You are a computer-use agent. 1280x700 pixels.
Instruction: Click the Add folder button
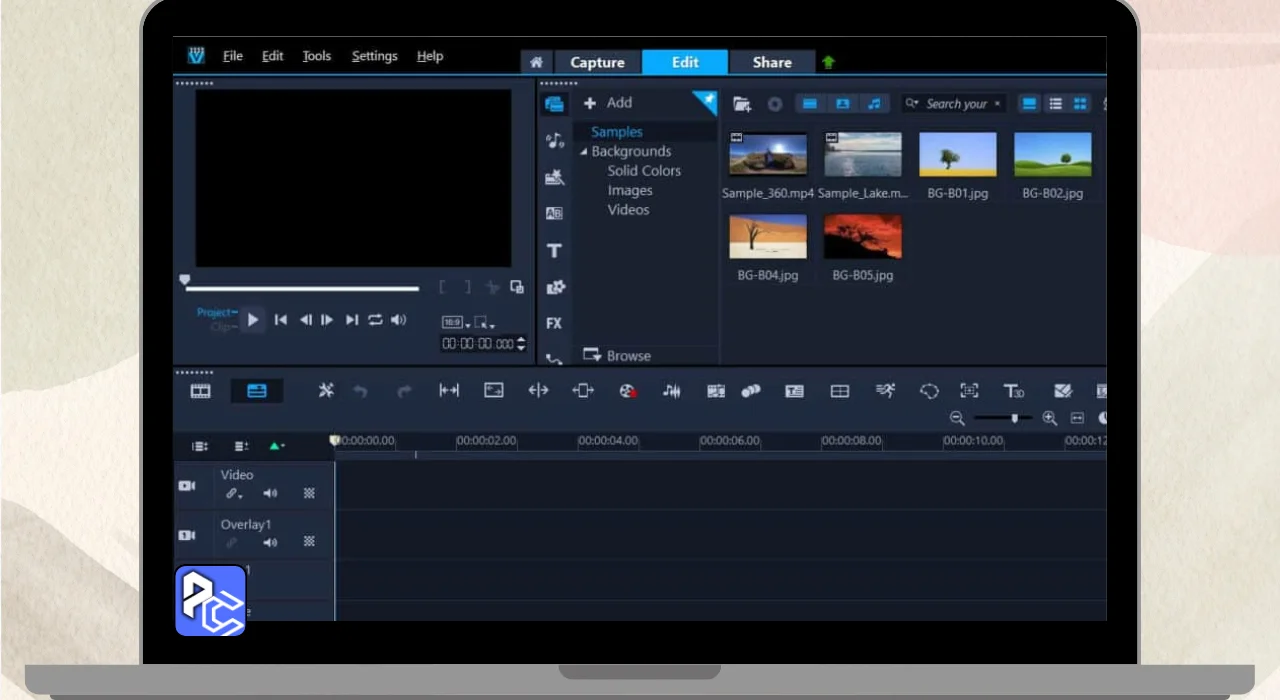(608, 103)
